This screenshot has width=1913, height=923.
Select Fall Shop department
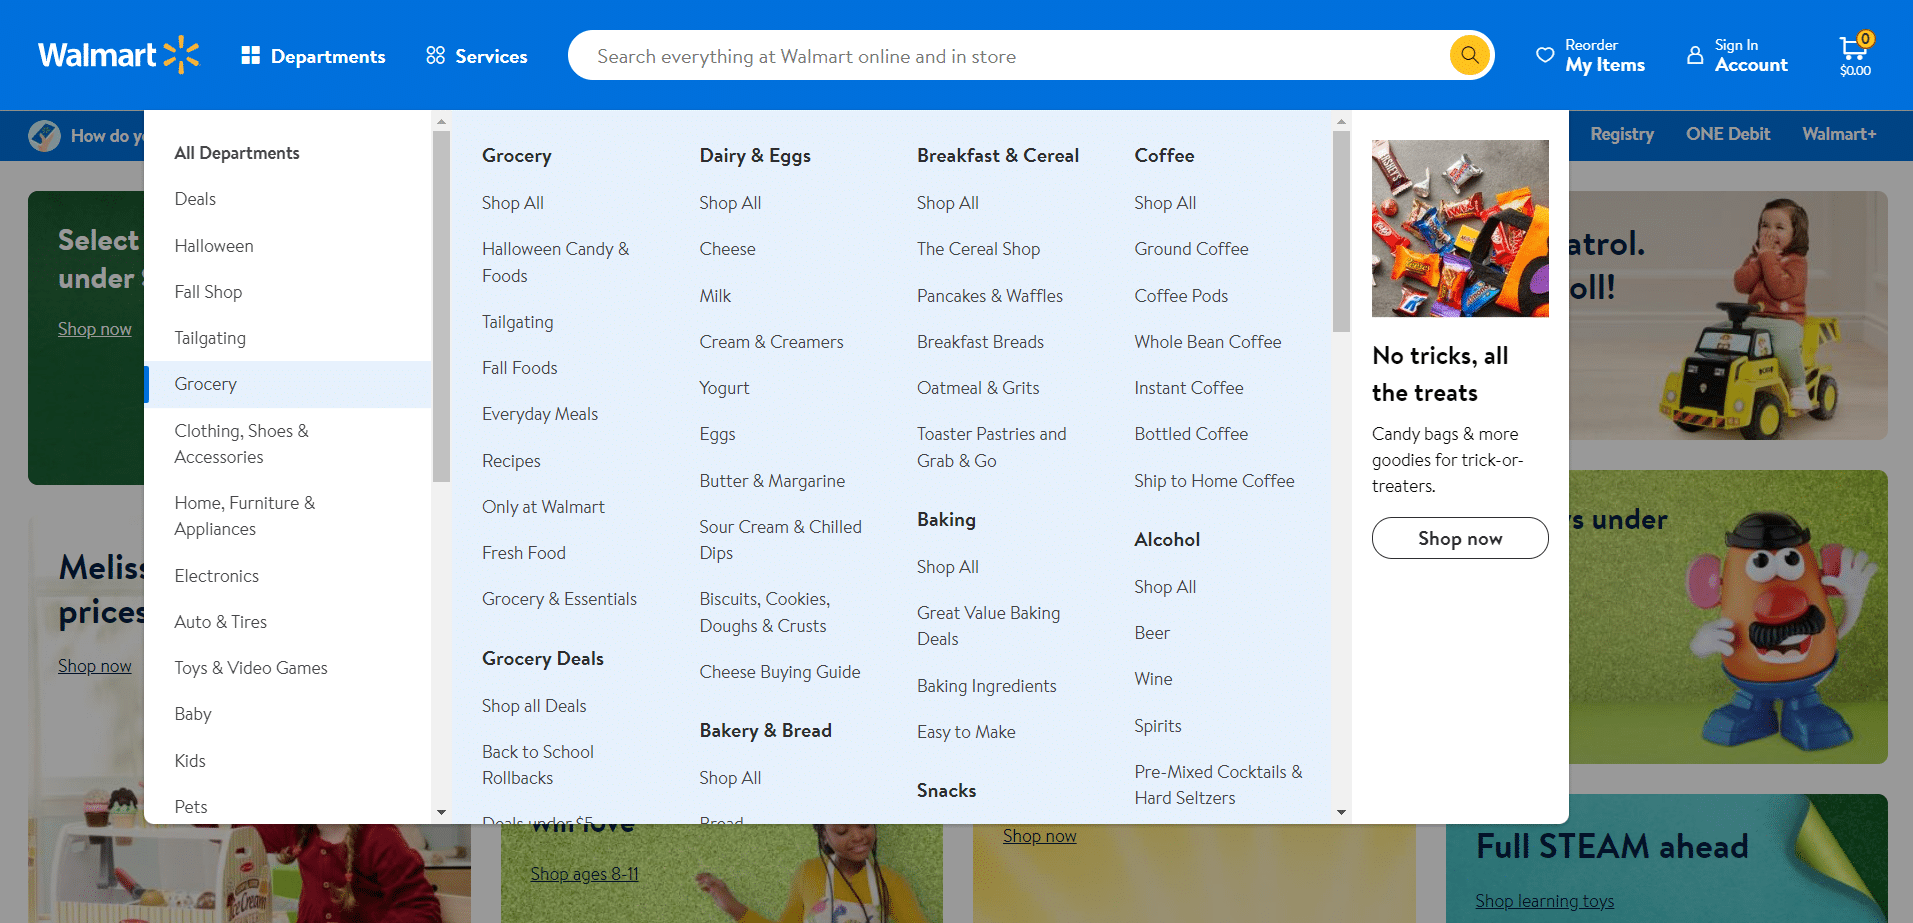(x=208, y=292)
